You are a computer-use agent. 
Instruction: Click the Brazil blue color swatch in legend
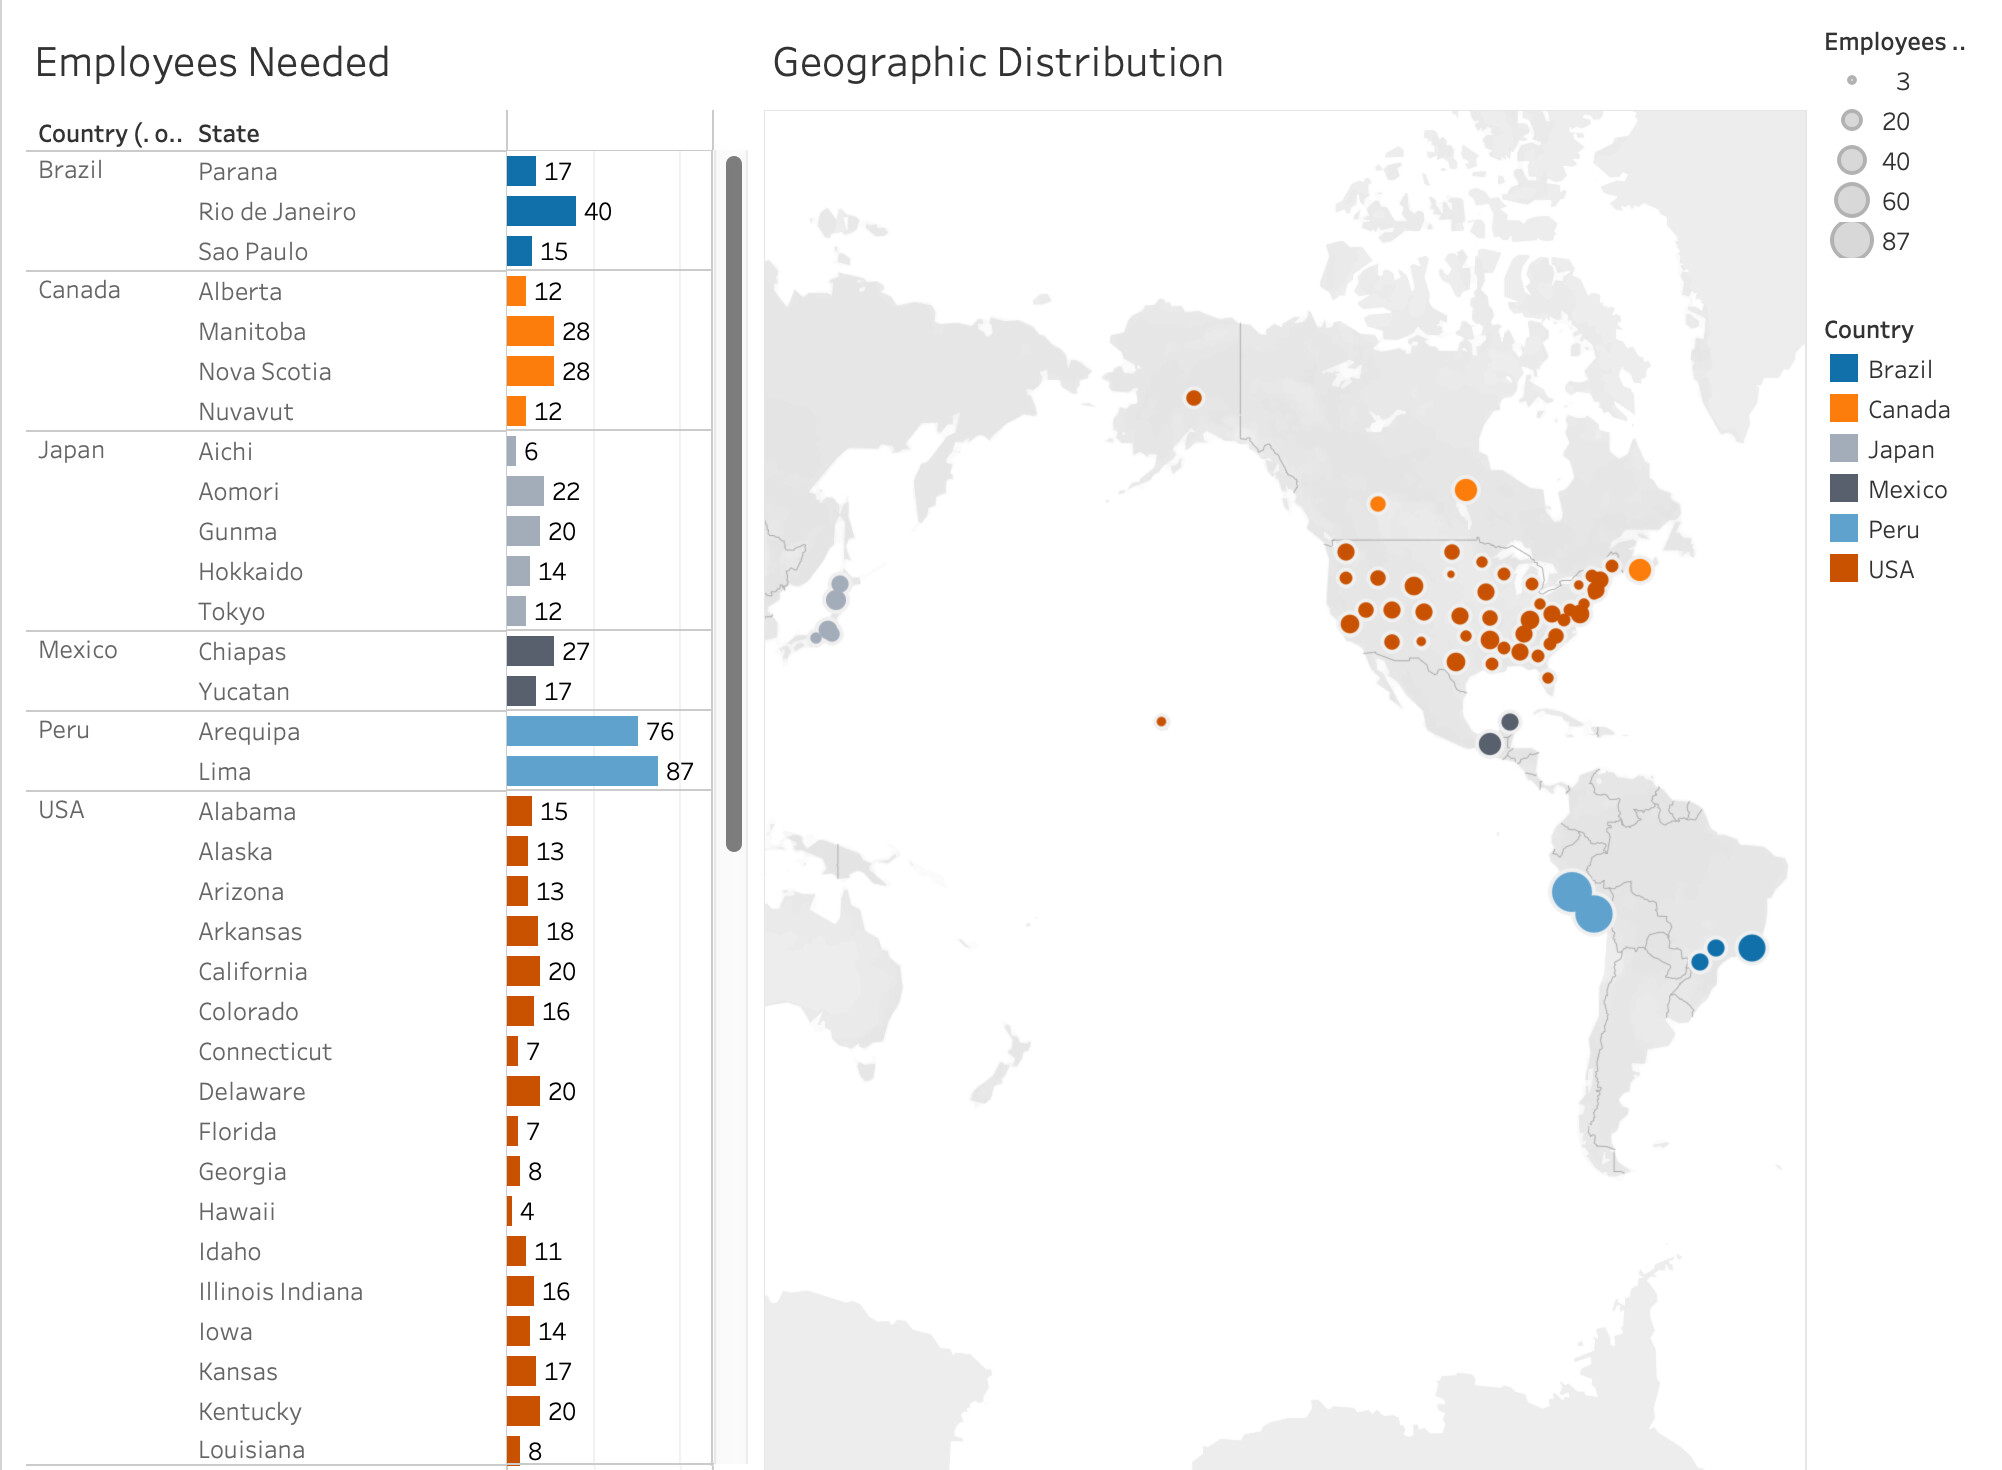tap(1843, 369)
